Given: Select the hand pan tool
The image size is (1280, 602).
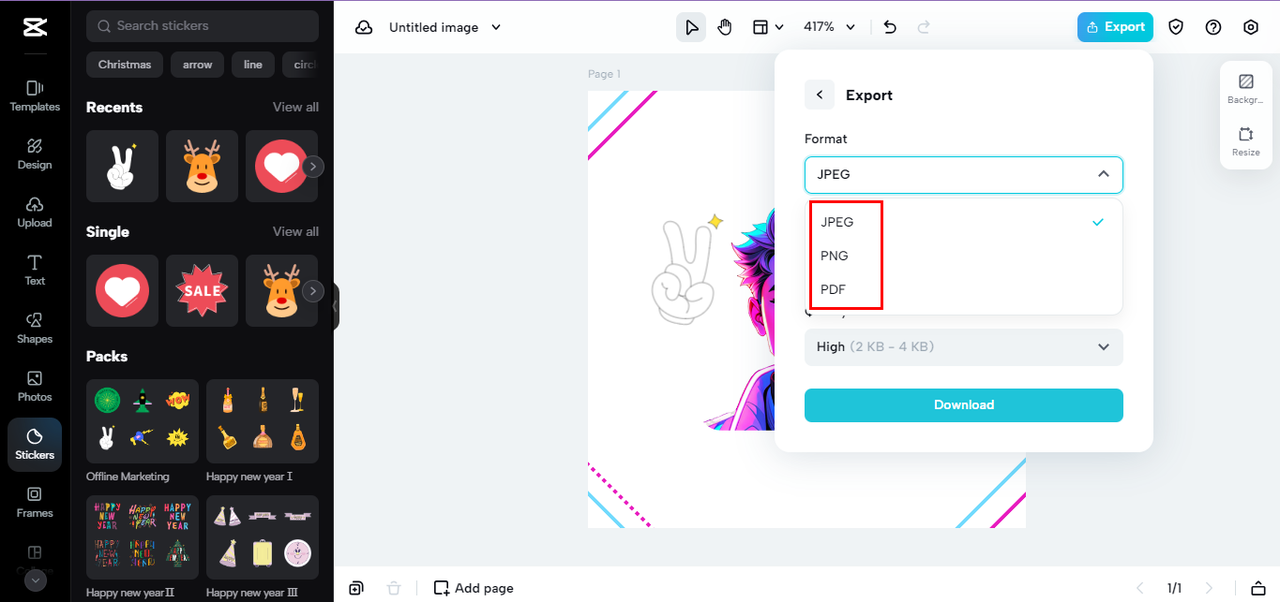Looking at the screenshot, I should click(725, 27).
